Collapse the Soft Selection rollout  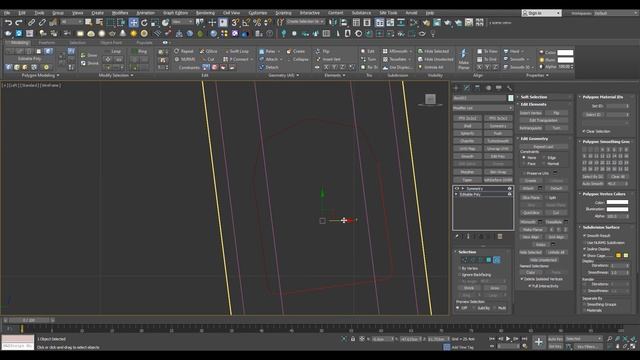(x=533, y=97)
